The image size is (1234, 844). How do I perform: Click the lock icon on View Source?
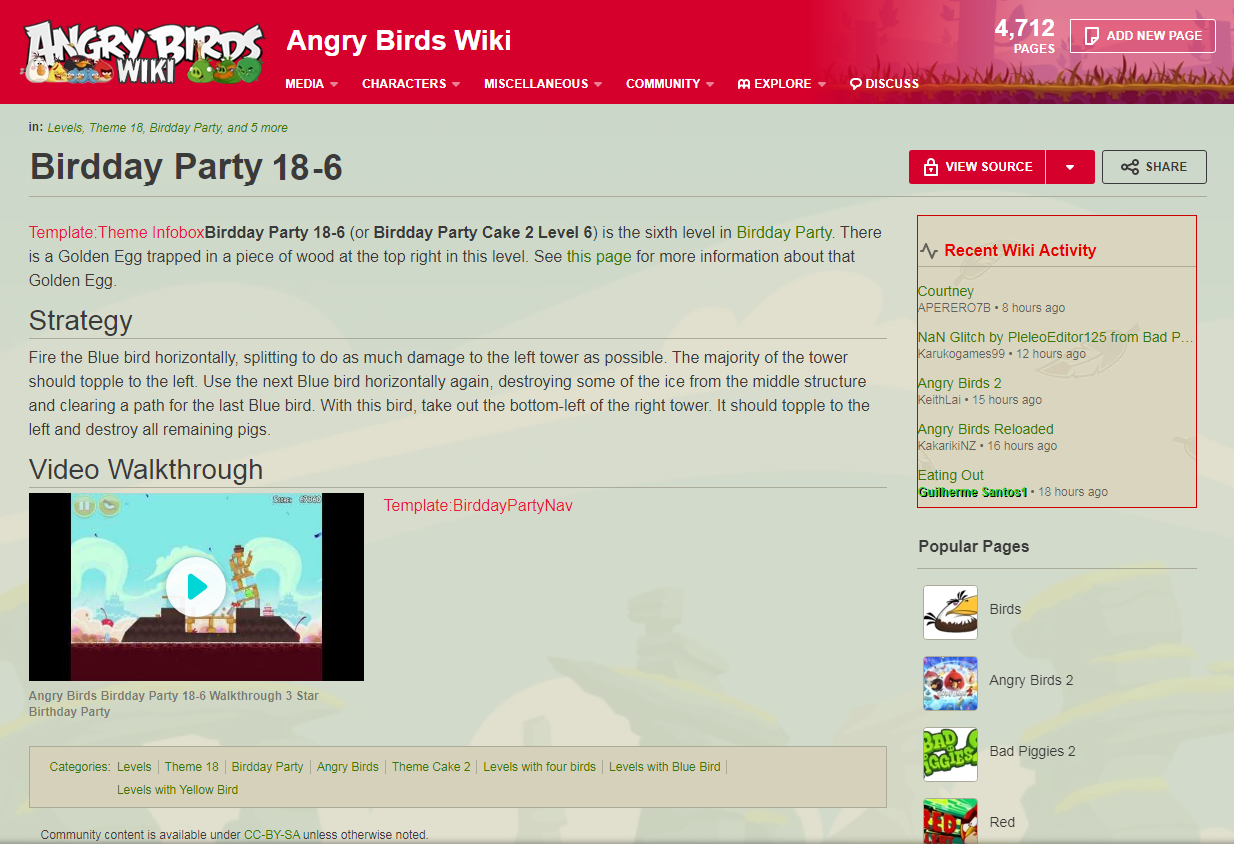[931, 167]
